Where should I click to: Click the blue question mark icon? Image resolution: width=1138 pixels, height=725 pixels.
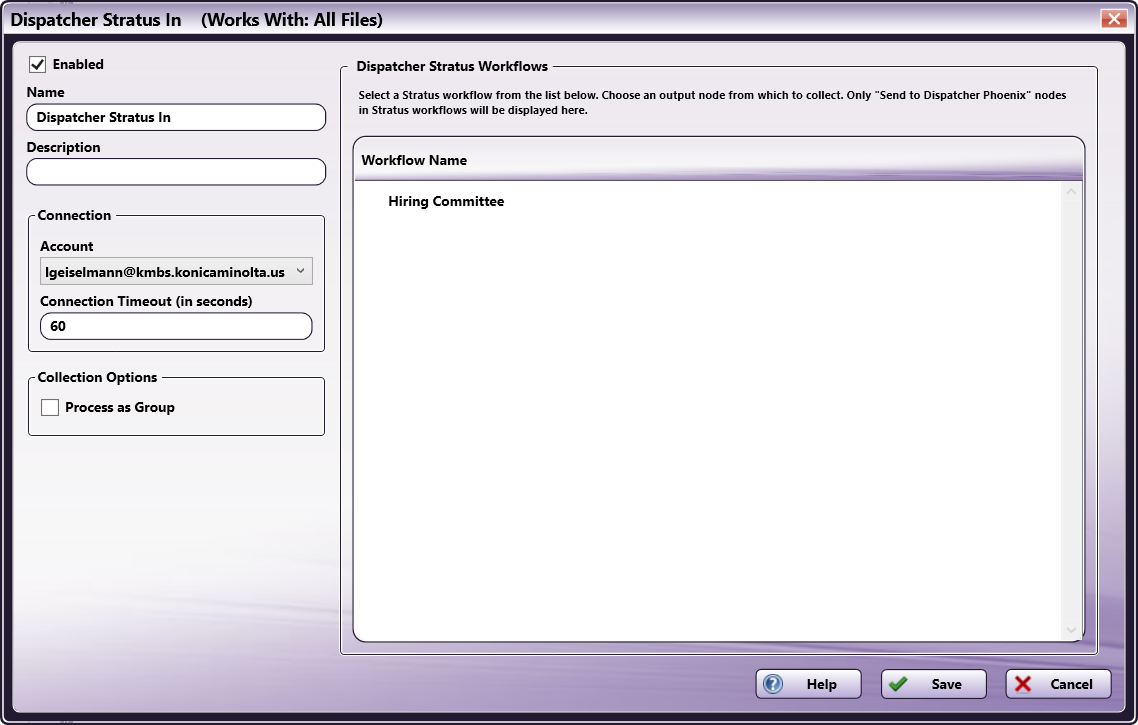(774, 684)
